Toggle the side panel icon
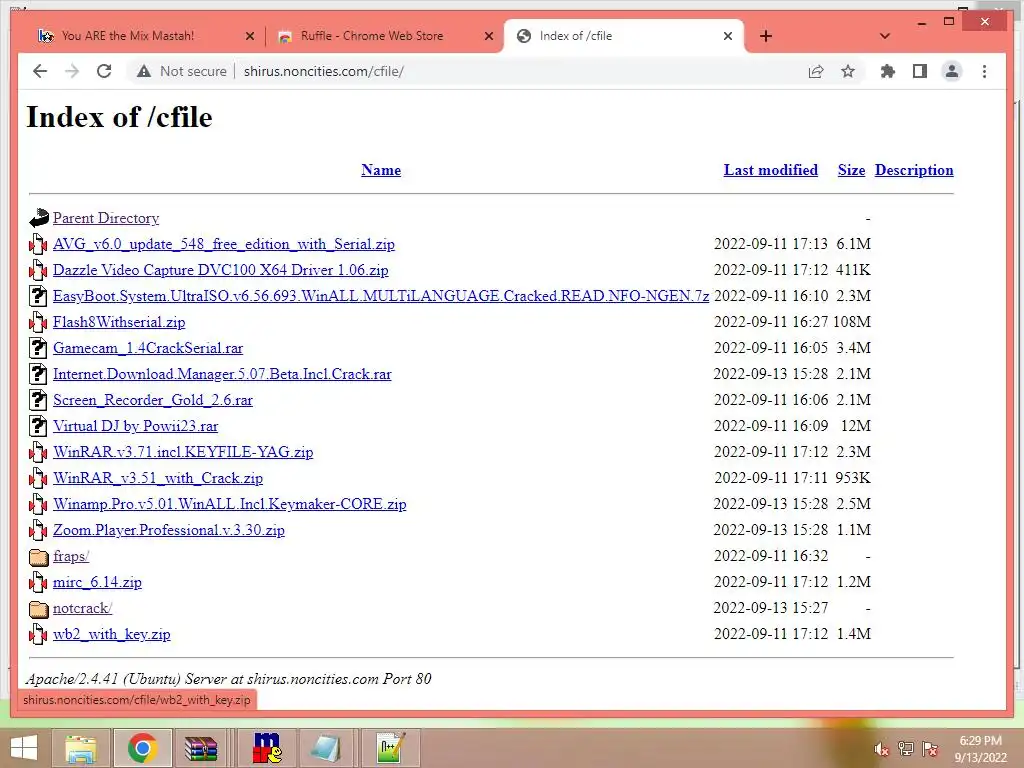The image size is (1024, 768). (920, 71)
